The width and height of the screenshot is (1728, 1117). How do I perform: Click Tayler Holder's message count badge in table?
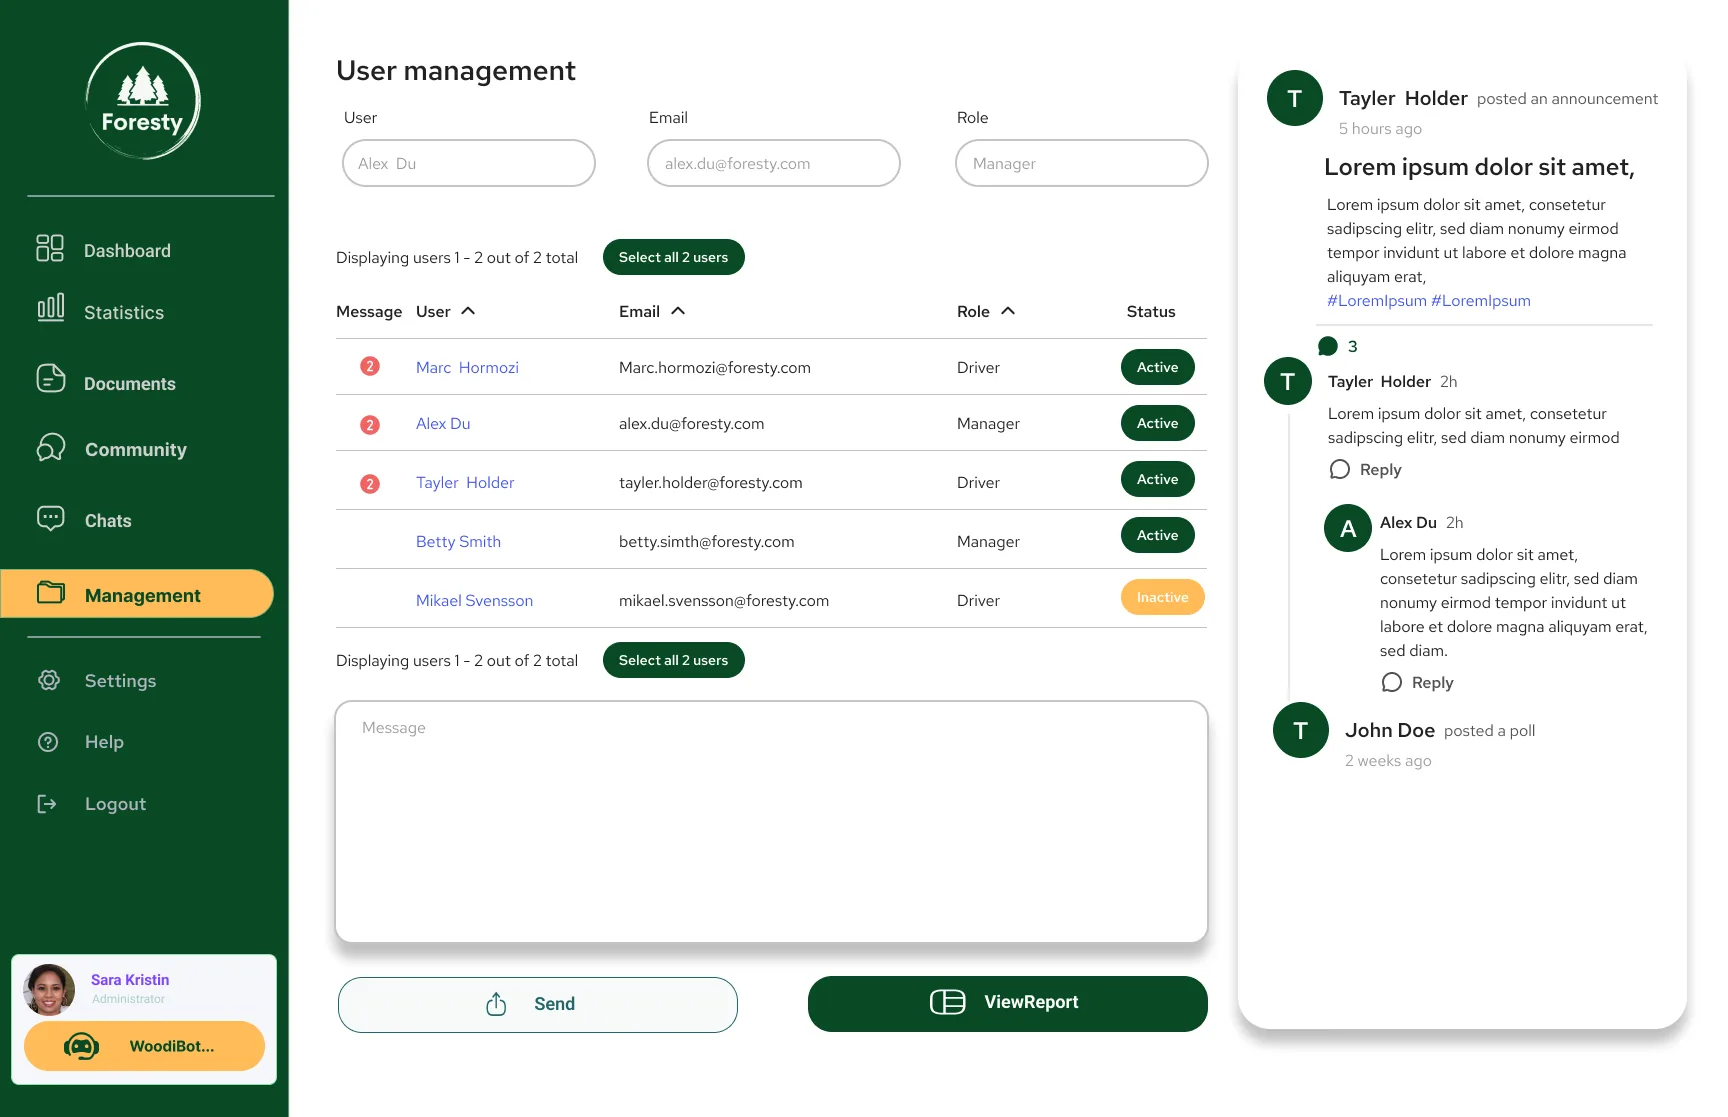pyautogui.click(x=370, y=484)
